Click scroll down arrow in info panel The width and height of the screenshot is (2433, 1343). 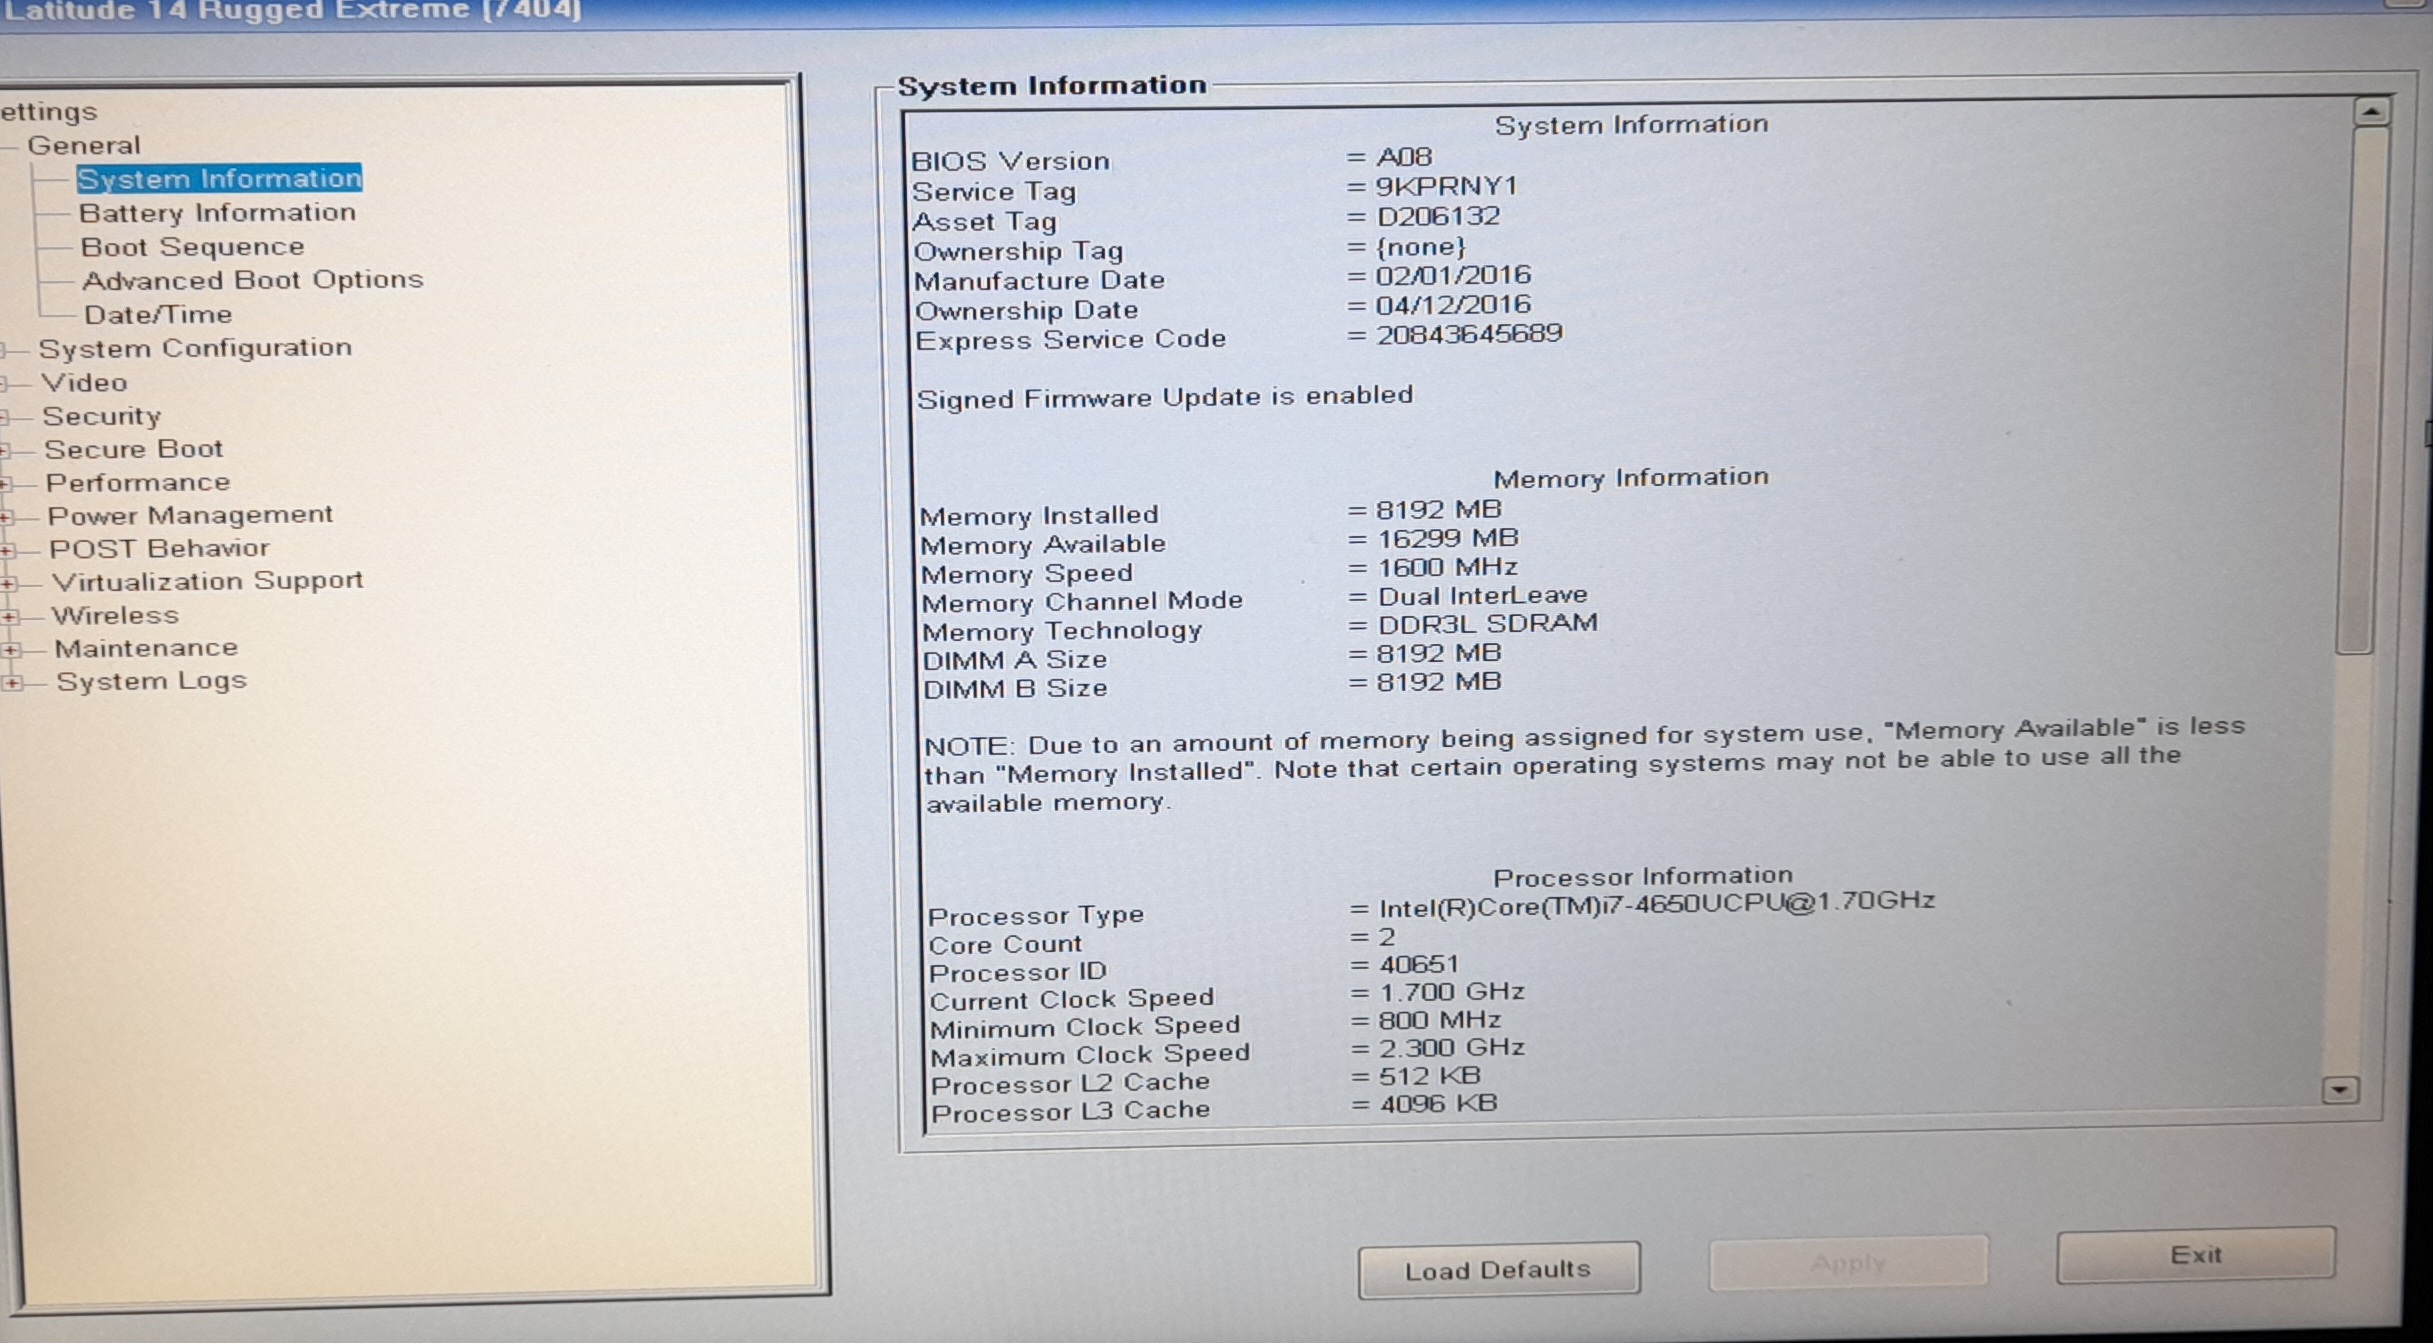click(2340, 1089)
